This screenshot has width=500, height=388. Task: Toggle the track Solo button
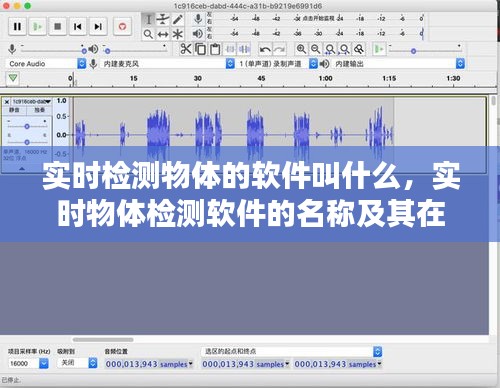(39, 110)
